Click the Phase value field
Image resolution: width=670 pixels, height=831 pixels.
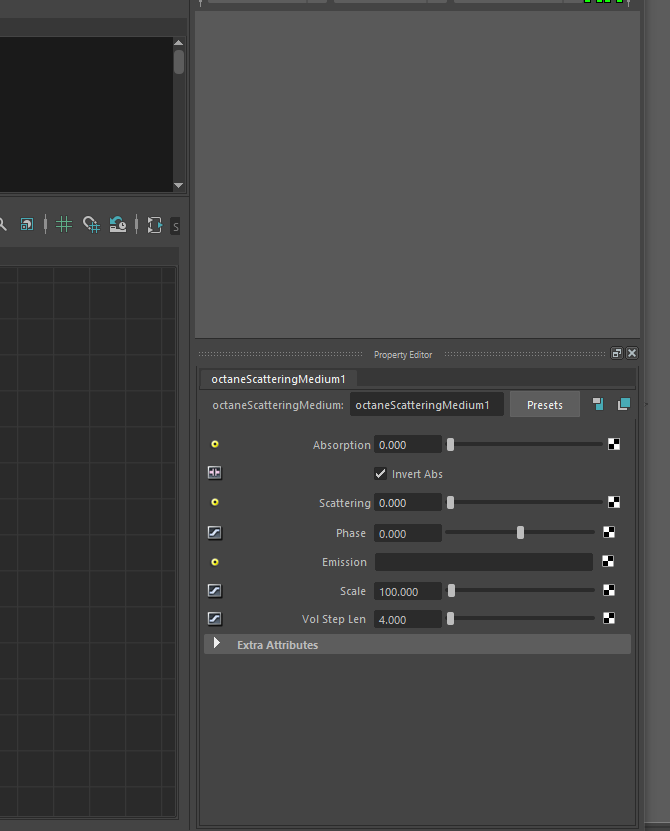pos(408,533)
